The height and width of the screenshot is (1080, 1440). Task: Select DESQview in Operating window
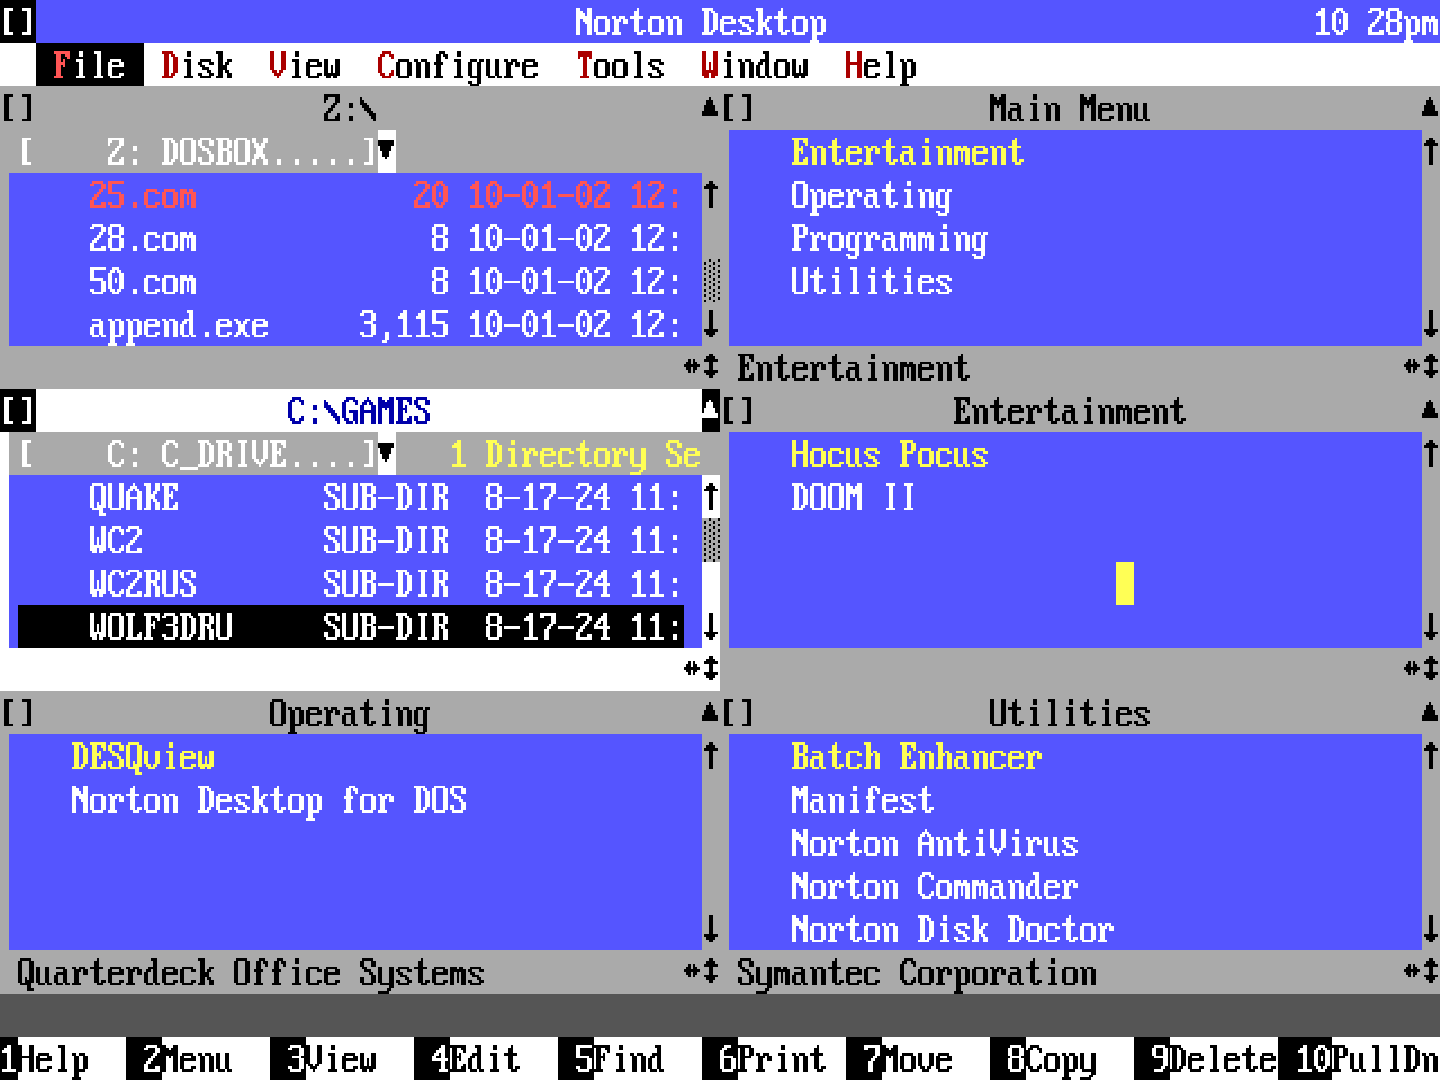coord(143,756)
